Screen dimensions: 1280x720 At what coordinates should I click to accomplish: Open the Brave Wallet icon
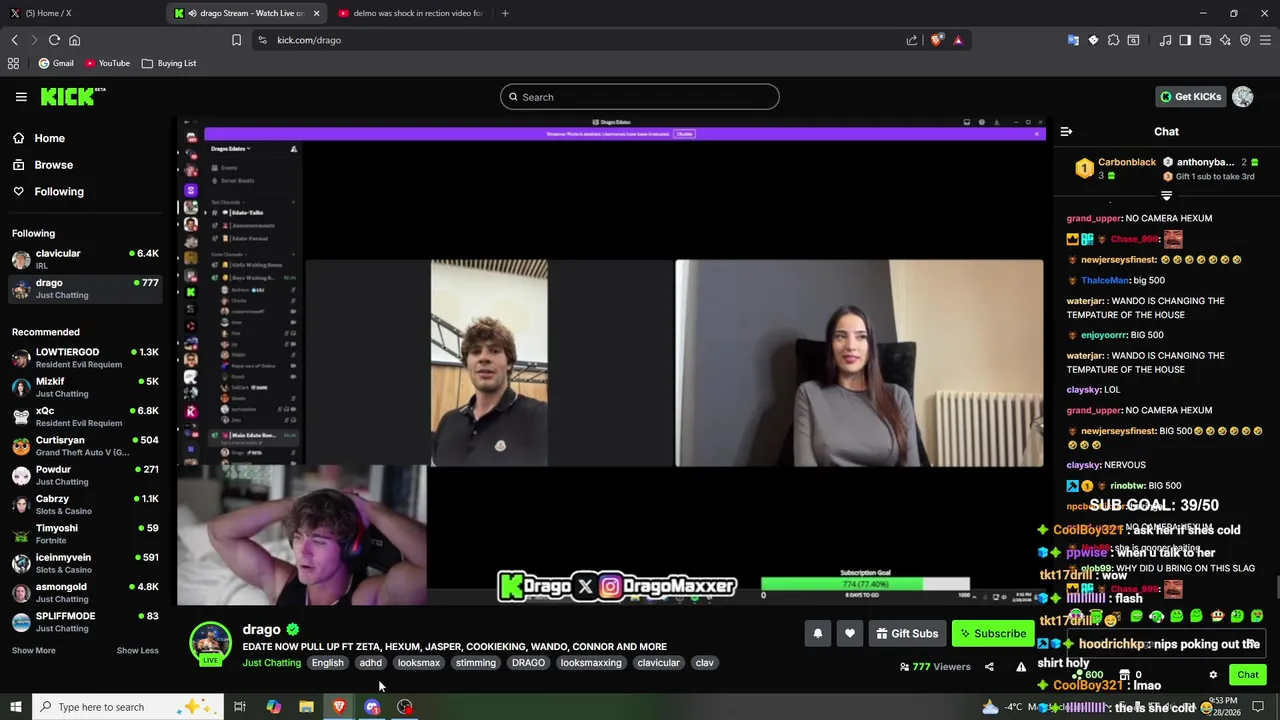pos(1205,40)
